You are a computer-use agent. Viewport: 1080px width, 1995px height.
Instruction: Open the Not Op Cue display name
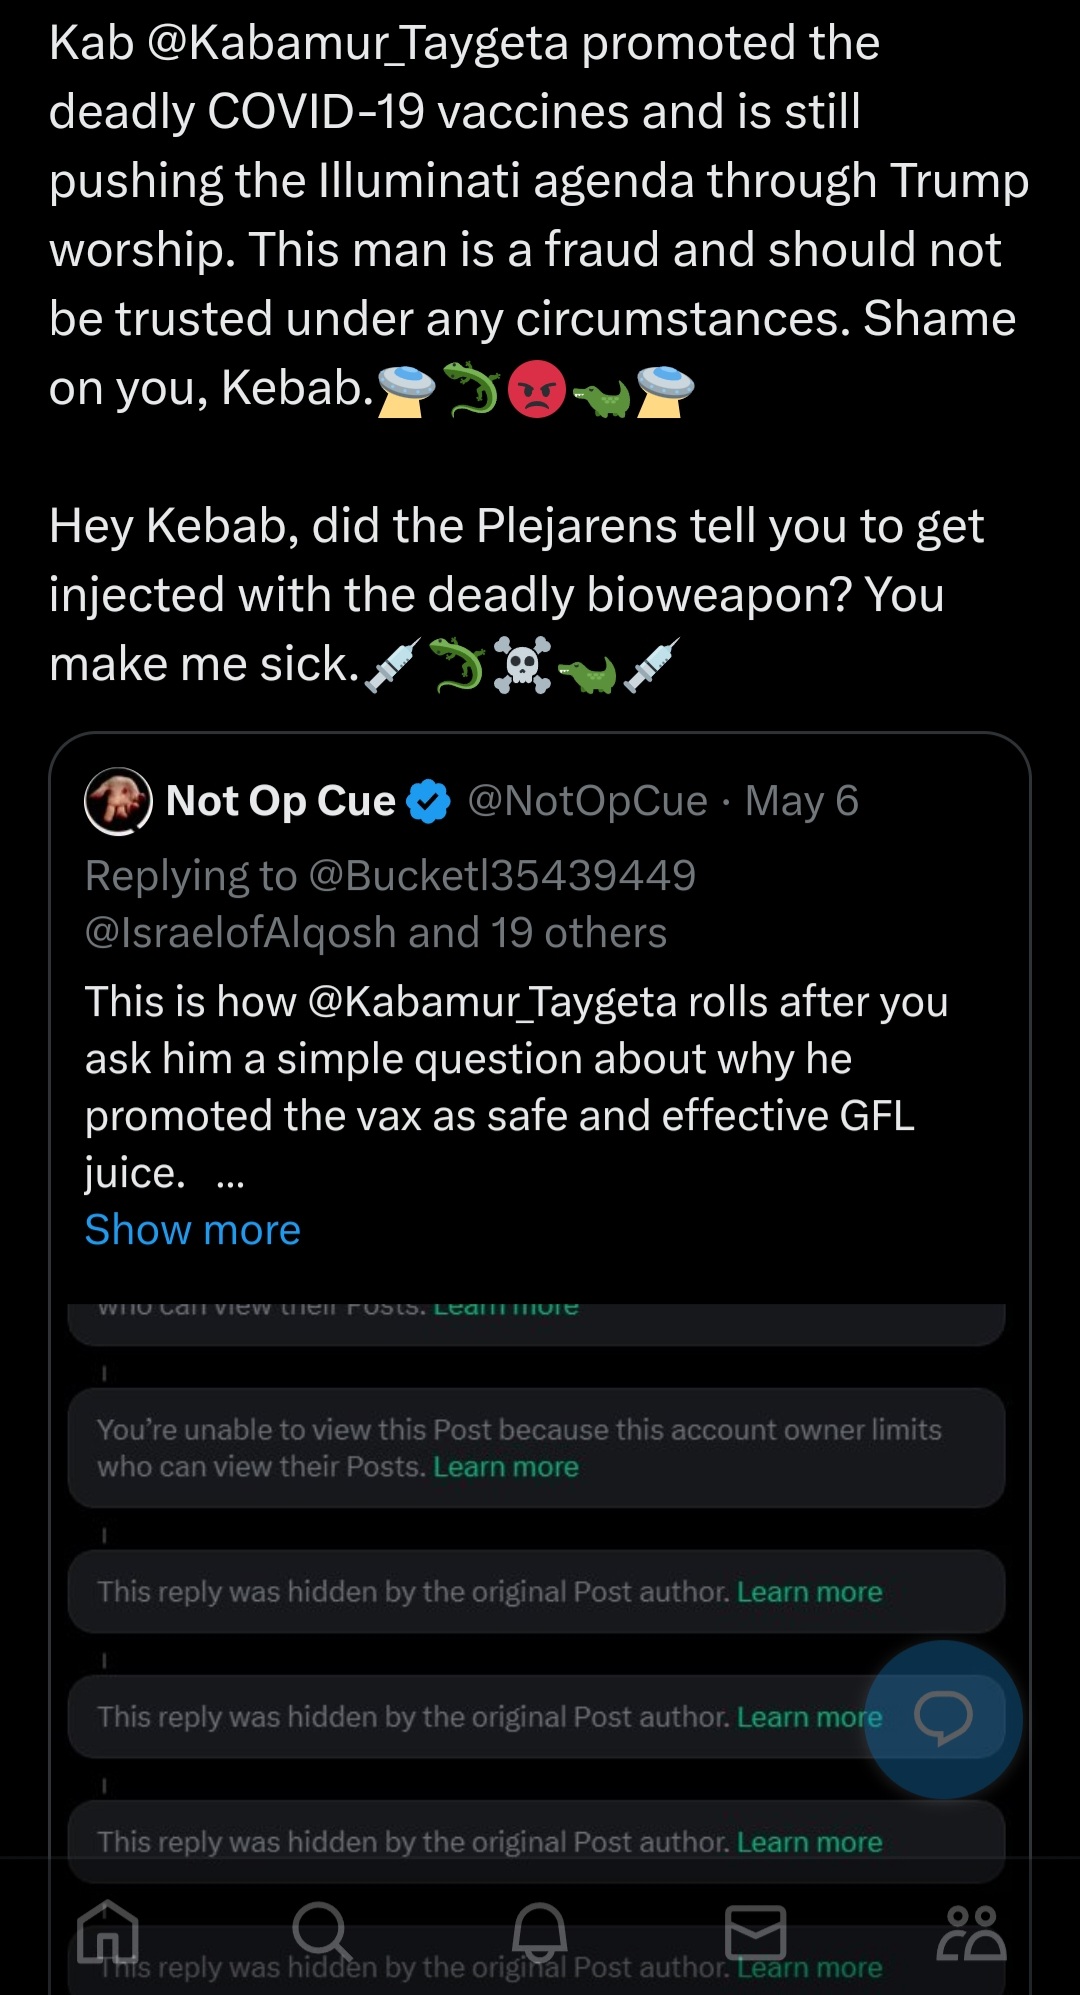click(x=281, y=801)
